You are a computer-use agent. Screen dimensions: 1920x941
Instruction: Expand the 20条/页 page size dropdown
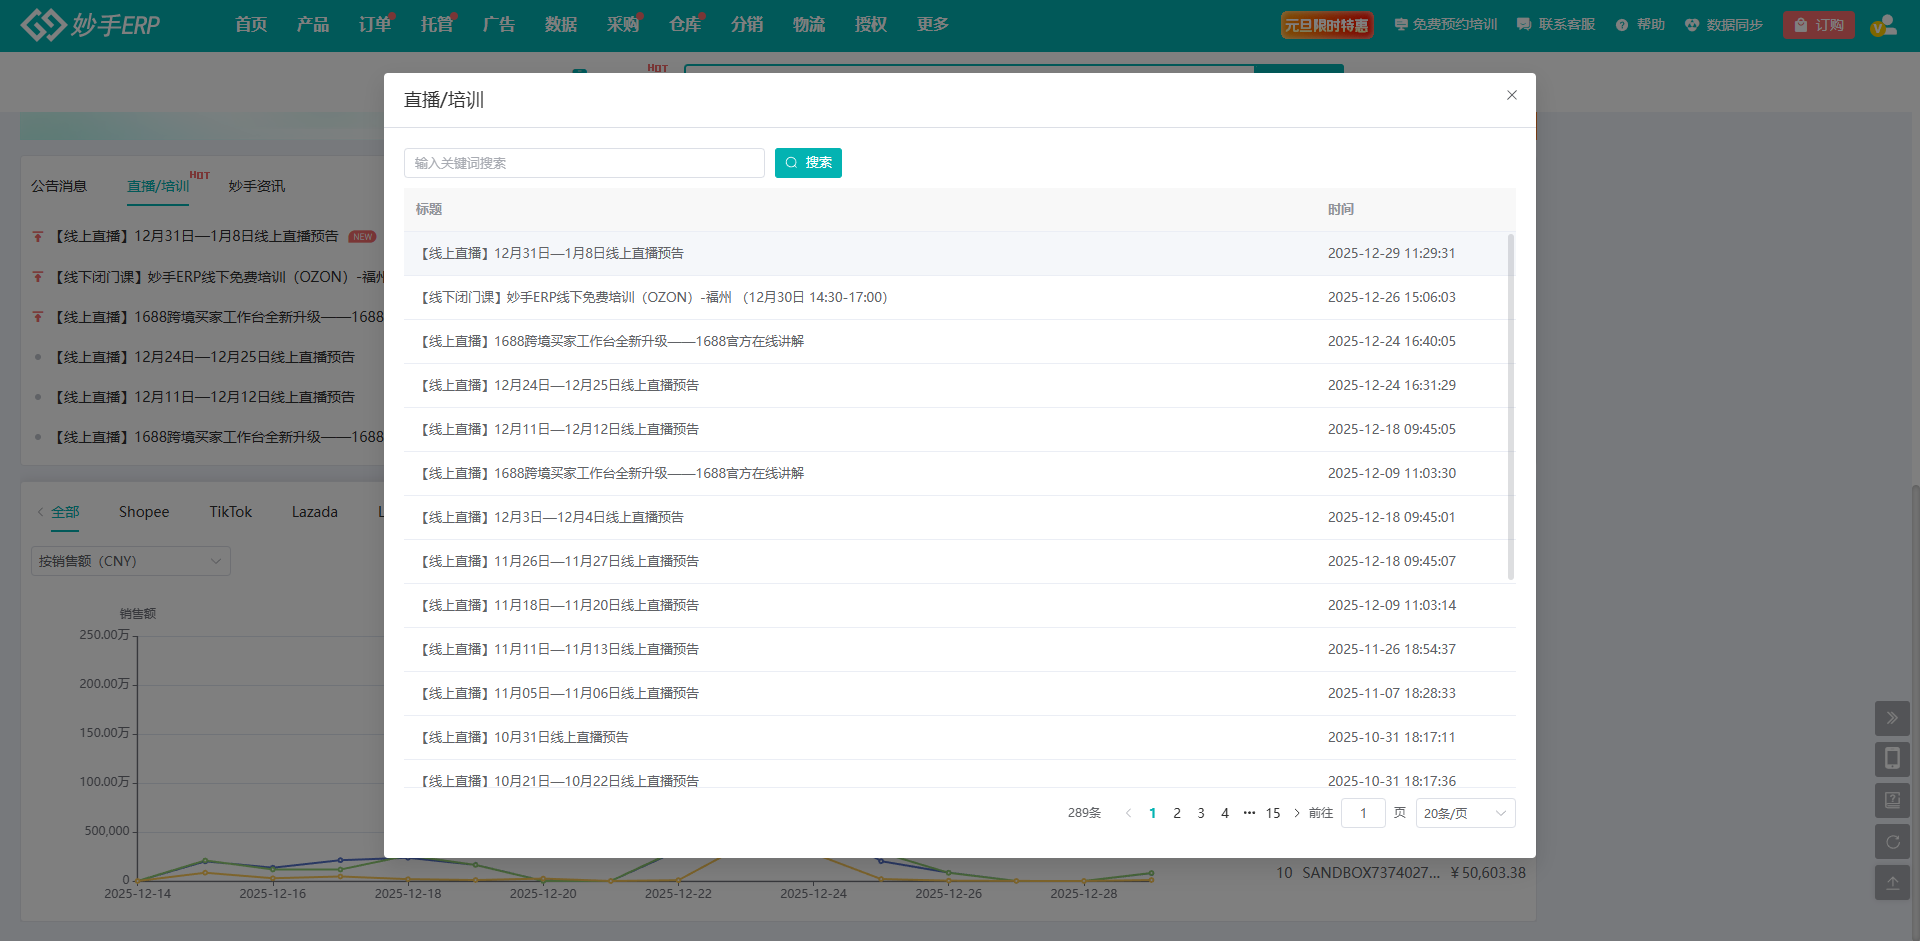tap(1465, 813)
